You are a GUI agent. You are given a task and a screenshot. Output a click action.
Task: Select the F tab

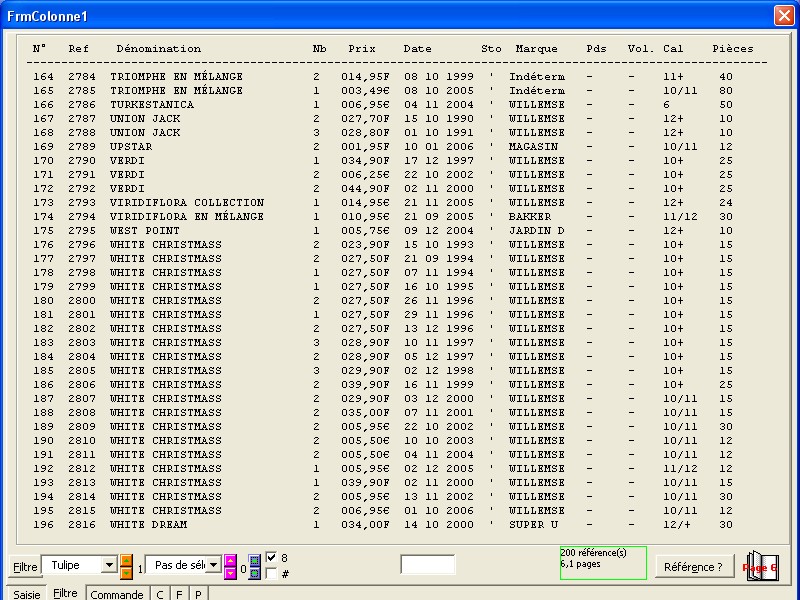click(x=179, y=594)
